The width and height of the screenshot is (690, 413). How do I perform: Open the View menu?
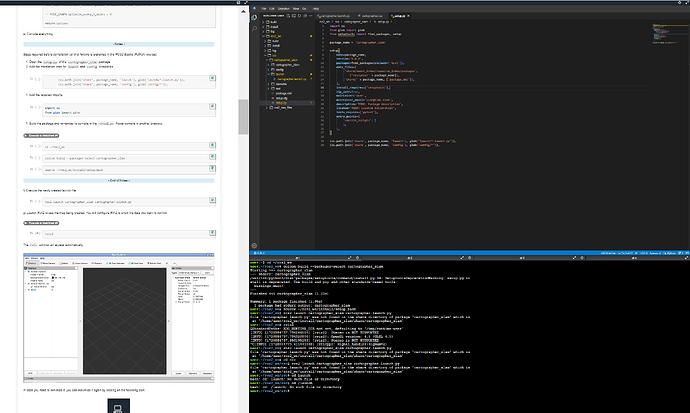(x=296, y=8)
